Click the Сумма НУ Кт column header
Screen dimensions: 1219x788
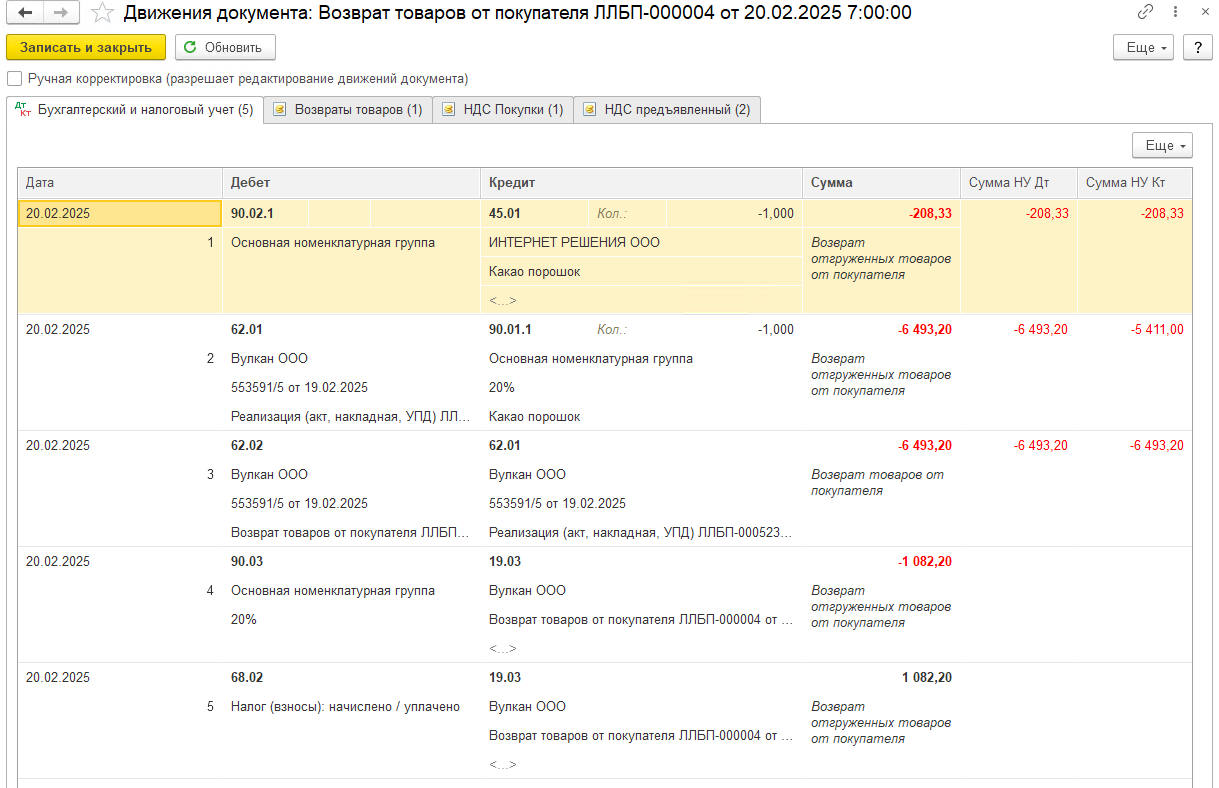click(x=1135, y=183)
